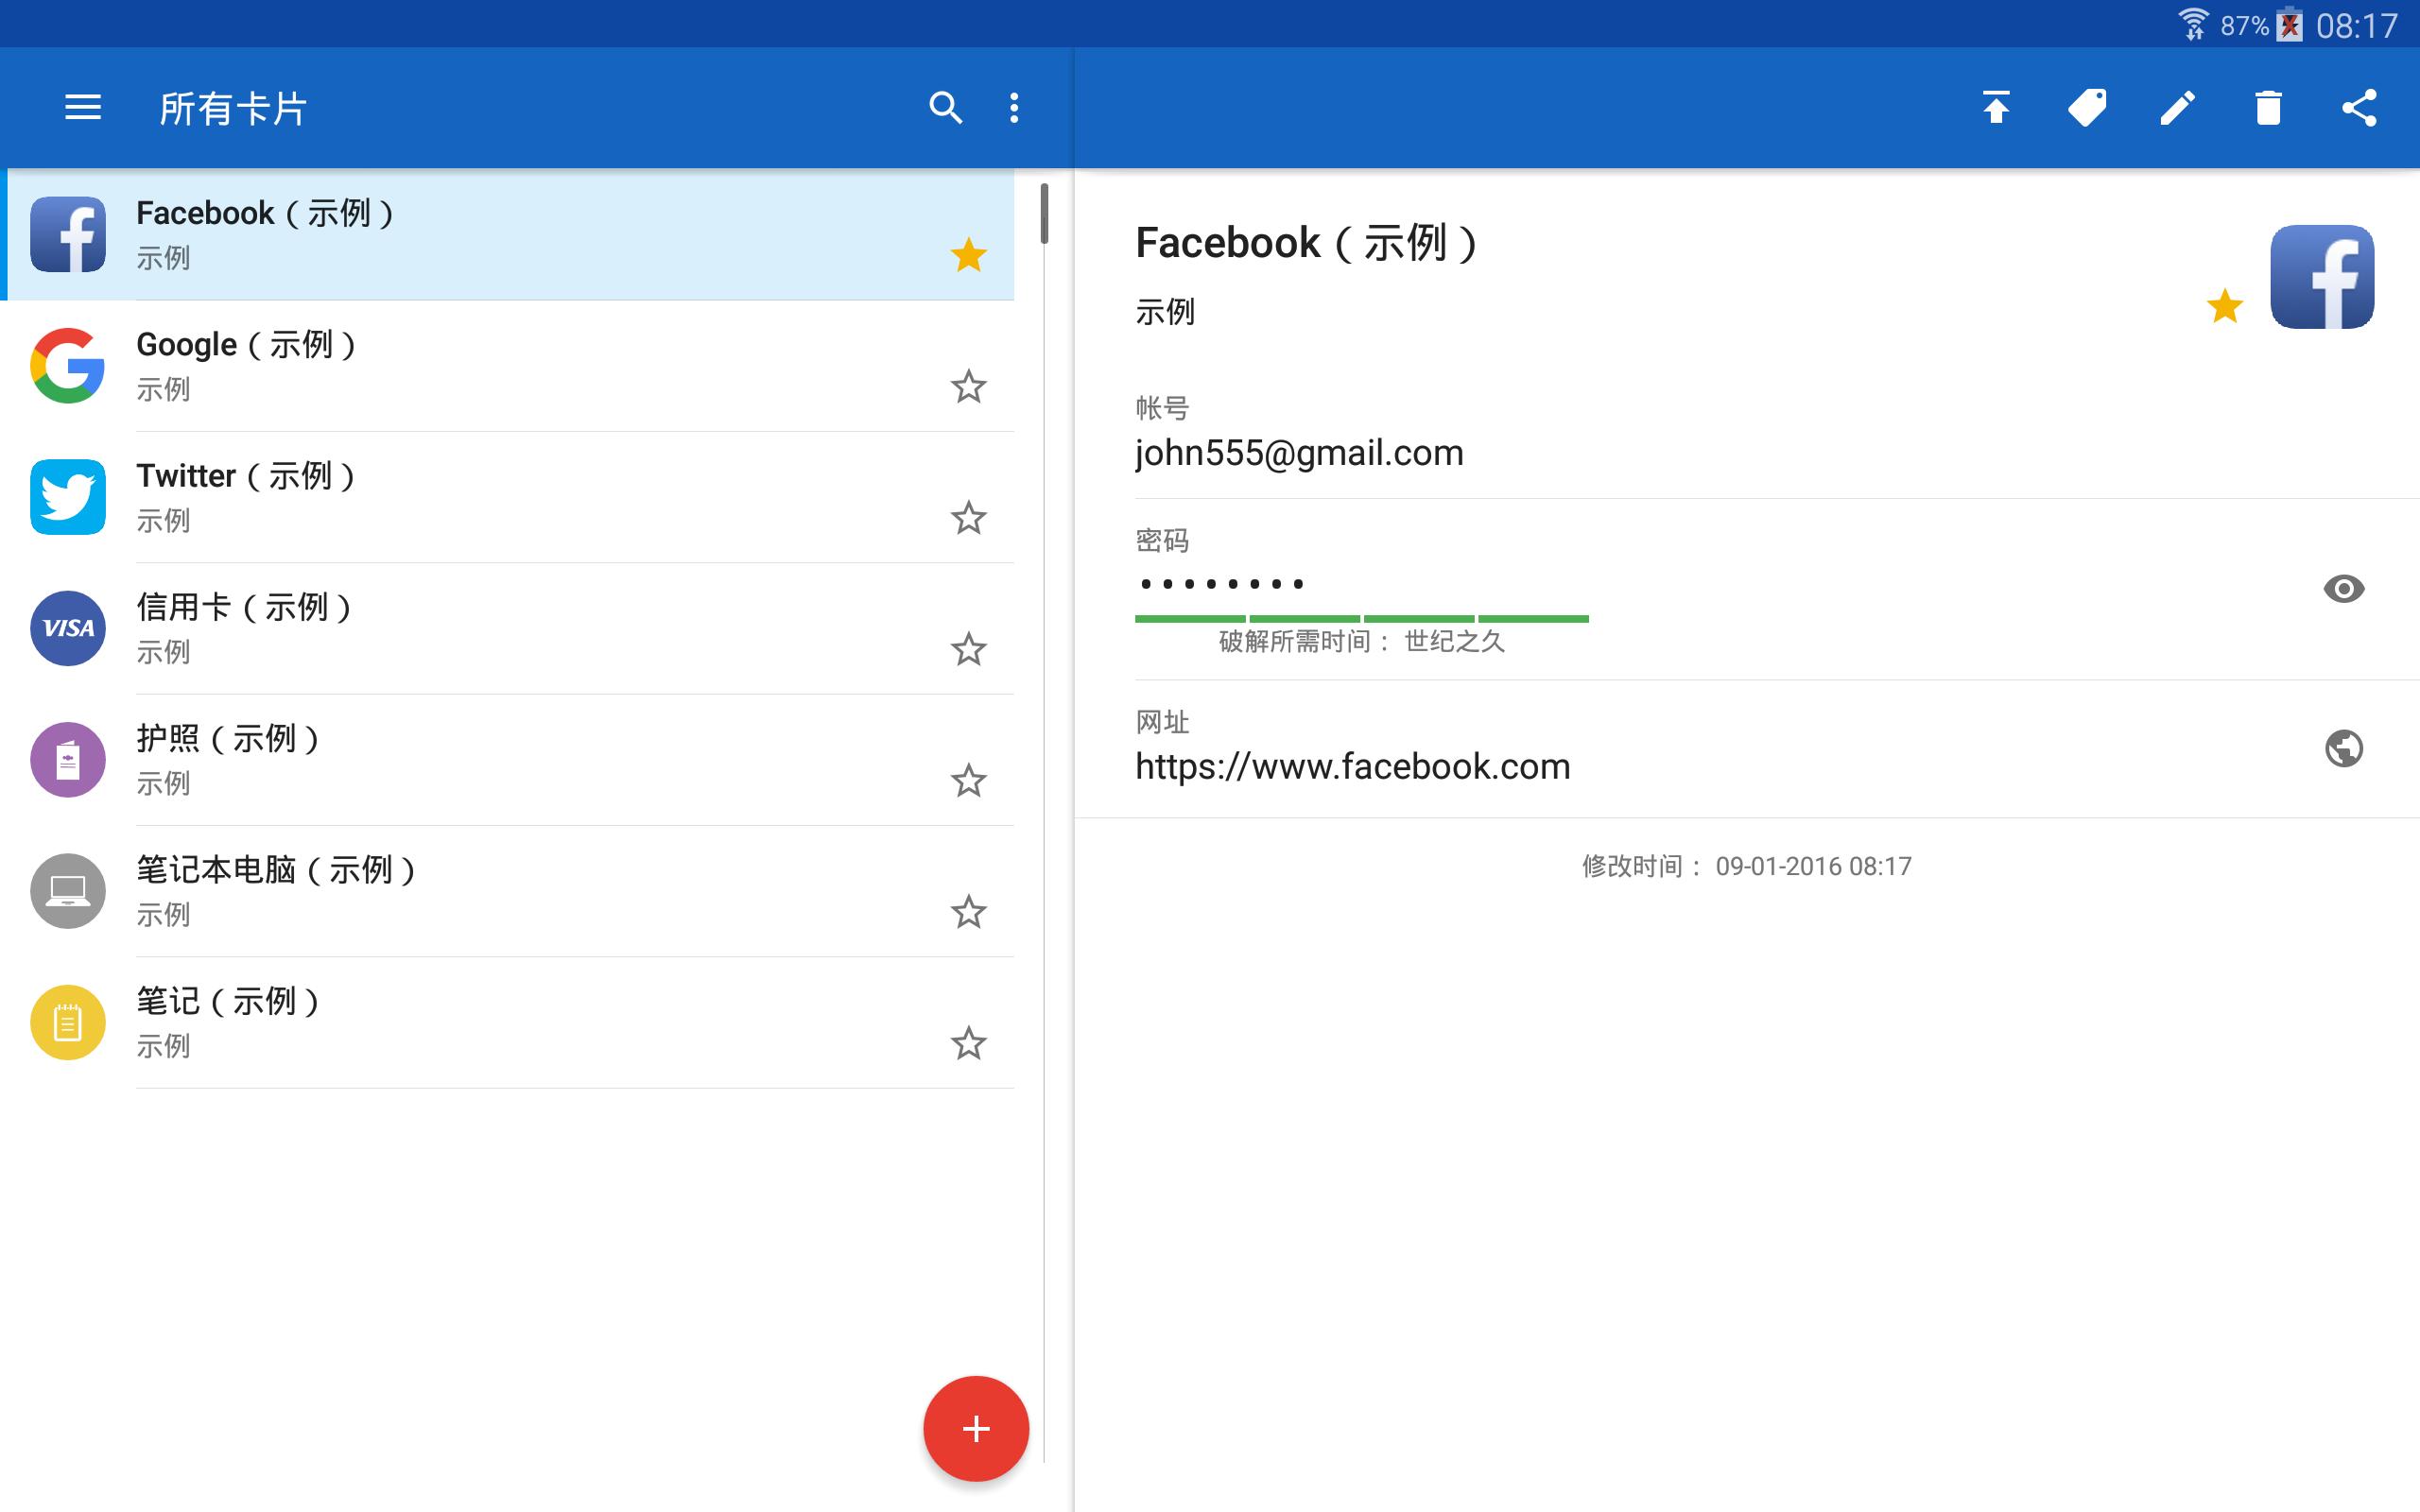Favorite the 护照 card
This screenshot has width=2420, height=1512.
tap(968, 780)
